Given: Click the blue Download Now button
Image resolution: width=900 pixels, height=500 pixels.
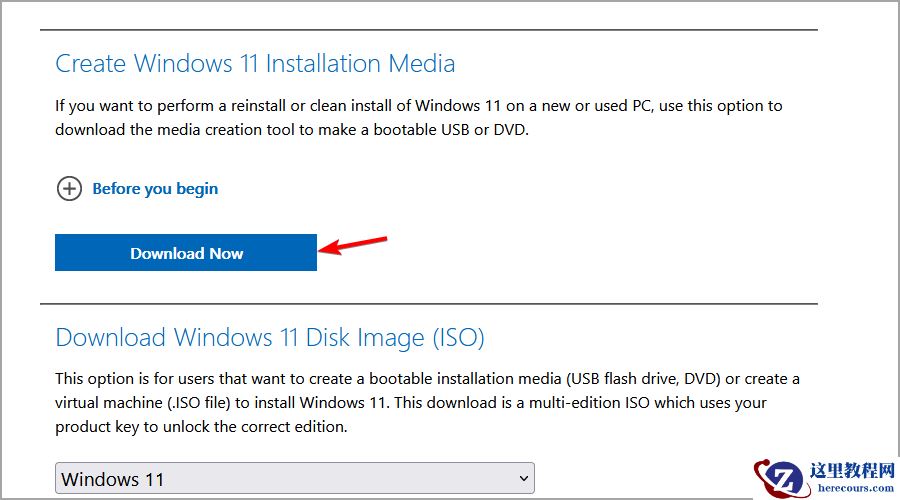Looking at the screenshot, I should click(185, 252).
